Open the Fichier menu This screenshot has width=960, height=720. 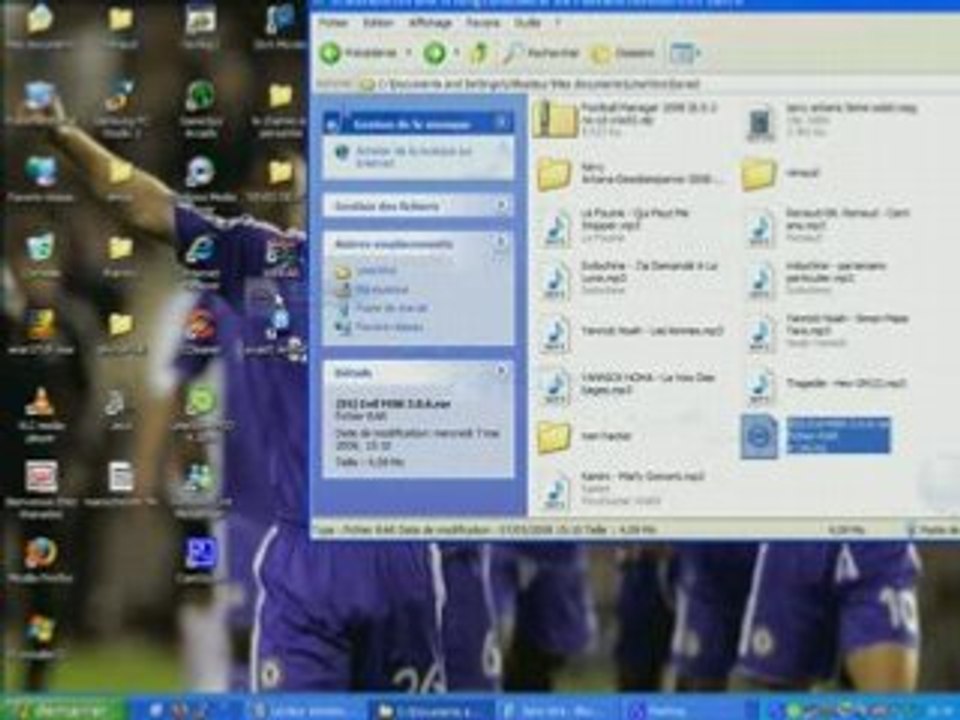334,23
